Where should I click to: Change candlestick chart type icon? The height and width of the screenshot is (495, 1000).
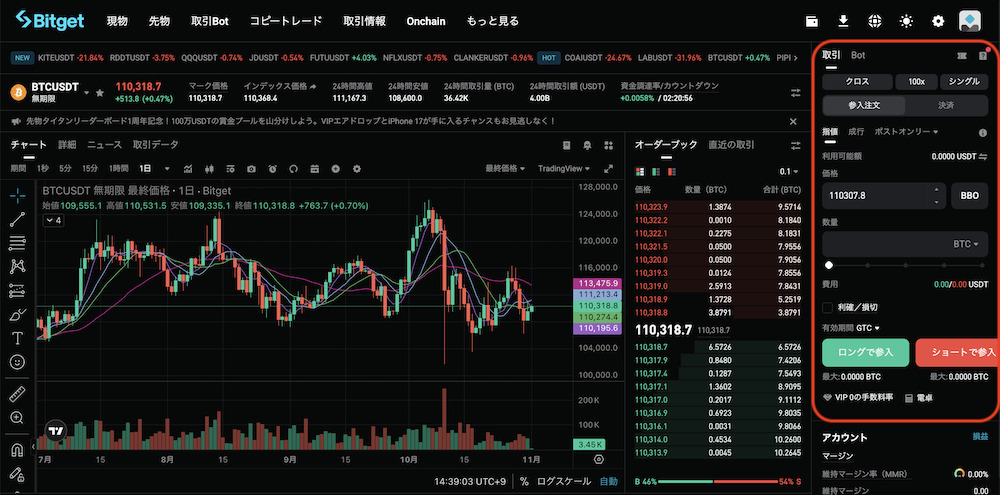click(x=208, y=169)
